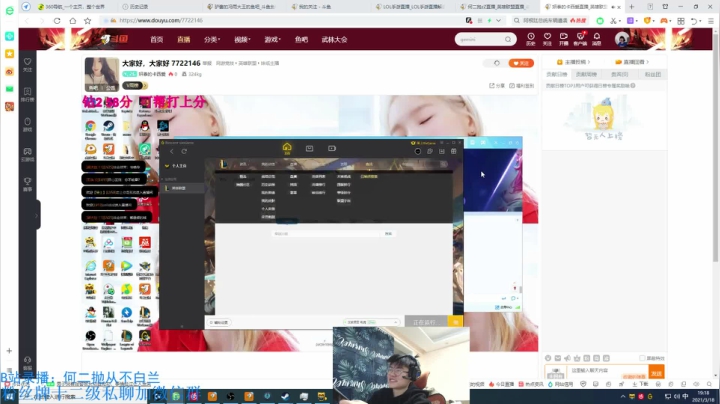The width and height of the screenshot is (720, 404).
Task: Open the 历史 clock icon in Douyu header
Action: 531,39
